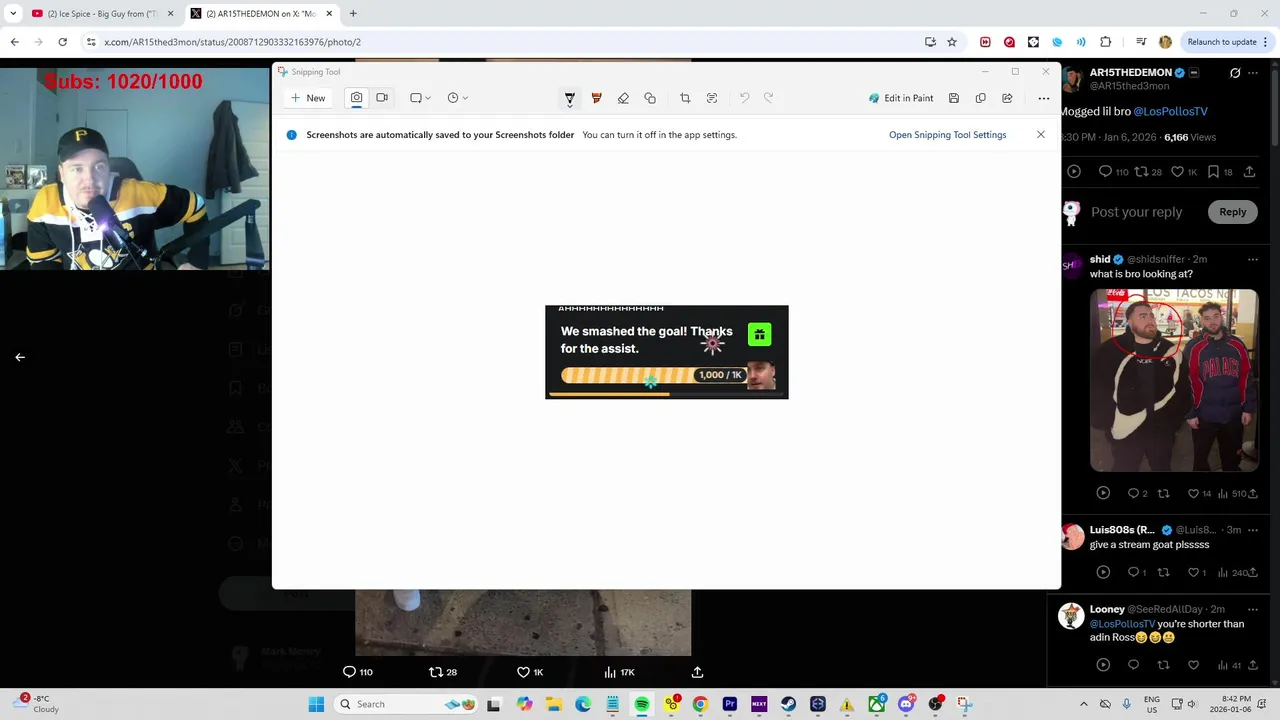Viewport: 1280px width, 720px height.
Task: Like Looney's reply
Action: pos(1193,665)
